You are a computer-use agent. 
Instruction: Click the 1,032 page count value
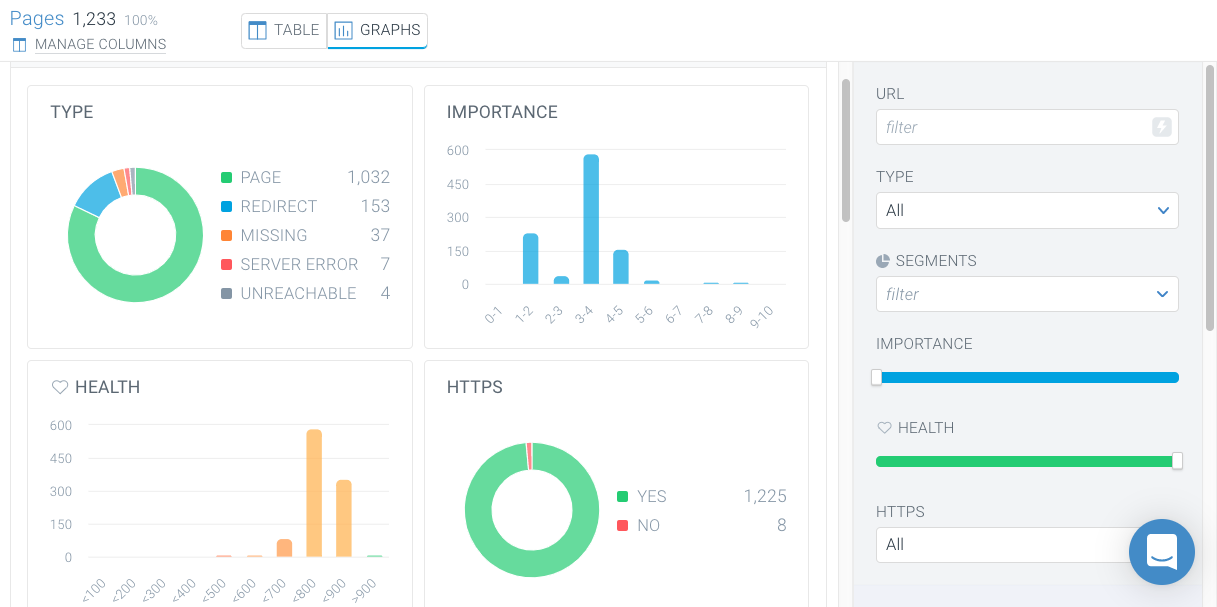point(368,177)
